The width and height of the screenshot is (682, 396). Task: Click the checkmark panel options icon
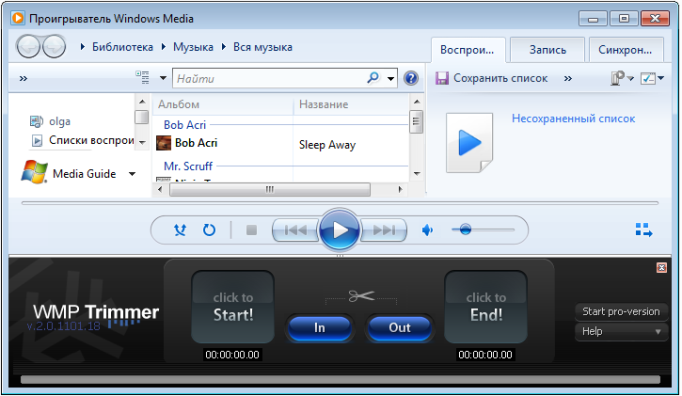[x=648, y=78]
